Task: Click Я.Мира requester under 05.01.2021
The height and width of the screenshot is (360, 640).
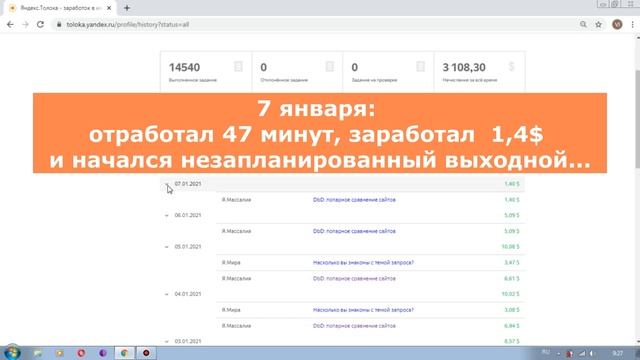Action: (x=231, y=262)
